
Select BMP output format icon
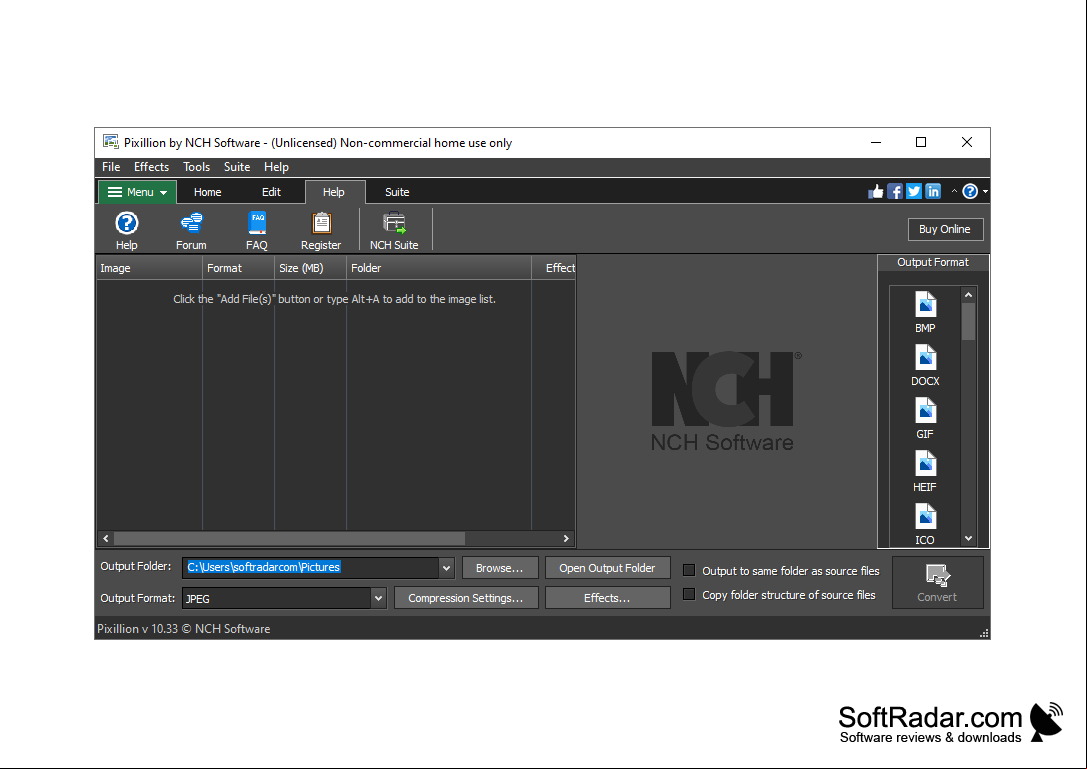(925, 312)
